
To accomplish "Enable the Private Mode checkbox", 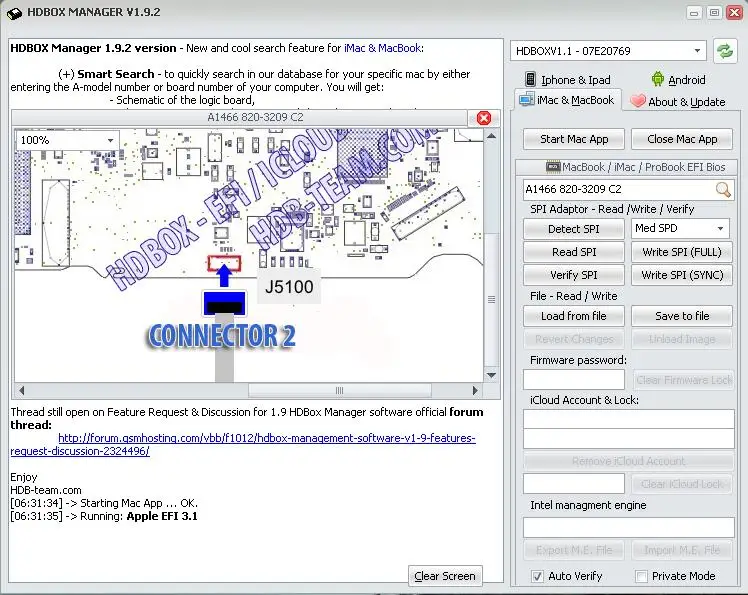I will tap(642, 576).
